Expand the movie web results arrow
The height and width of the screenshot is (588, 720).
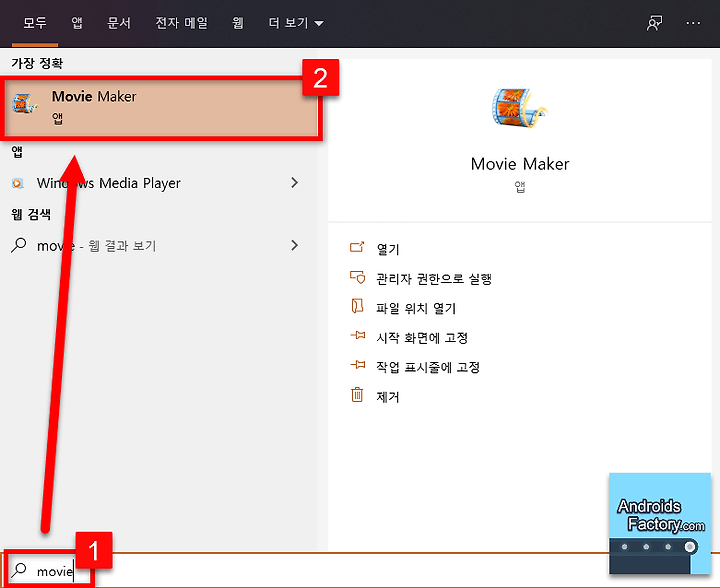coord(295,245)
